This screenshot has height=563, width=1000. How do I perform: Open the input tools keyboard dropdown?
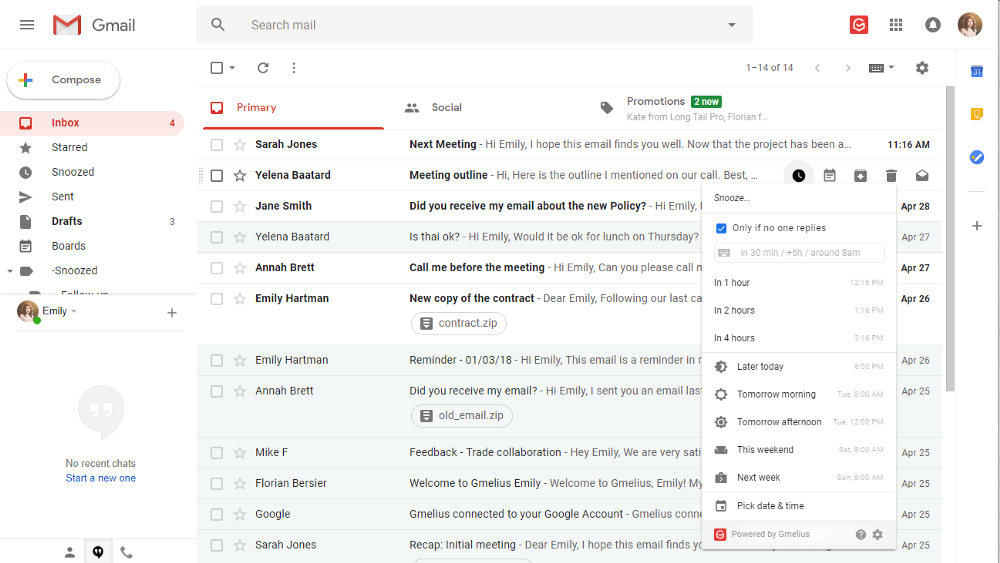(x=882, y=68)
